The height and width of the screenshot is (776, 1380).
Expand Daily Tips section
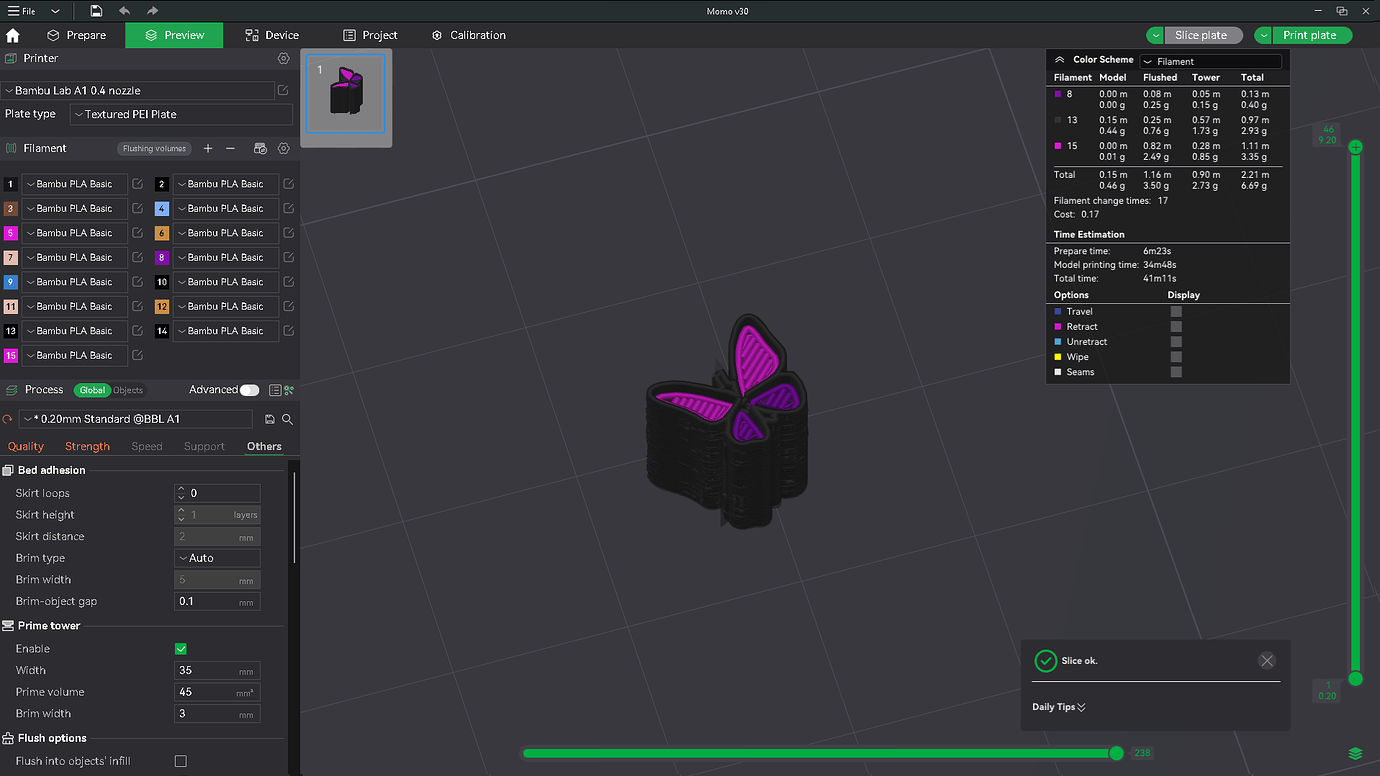click(x=1059, y=707)
